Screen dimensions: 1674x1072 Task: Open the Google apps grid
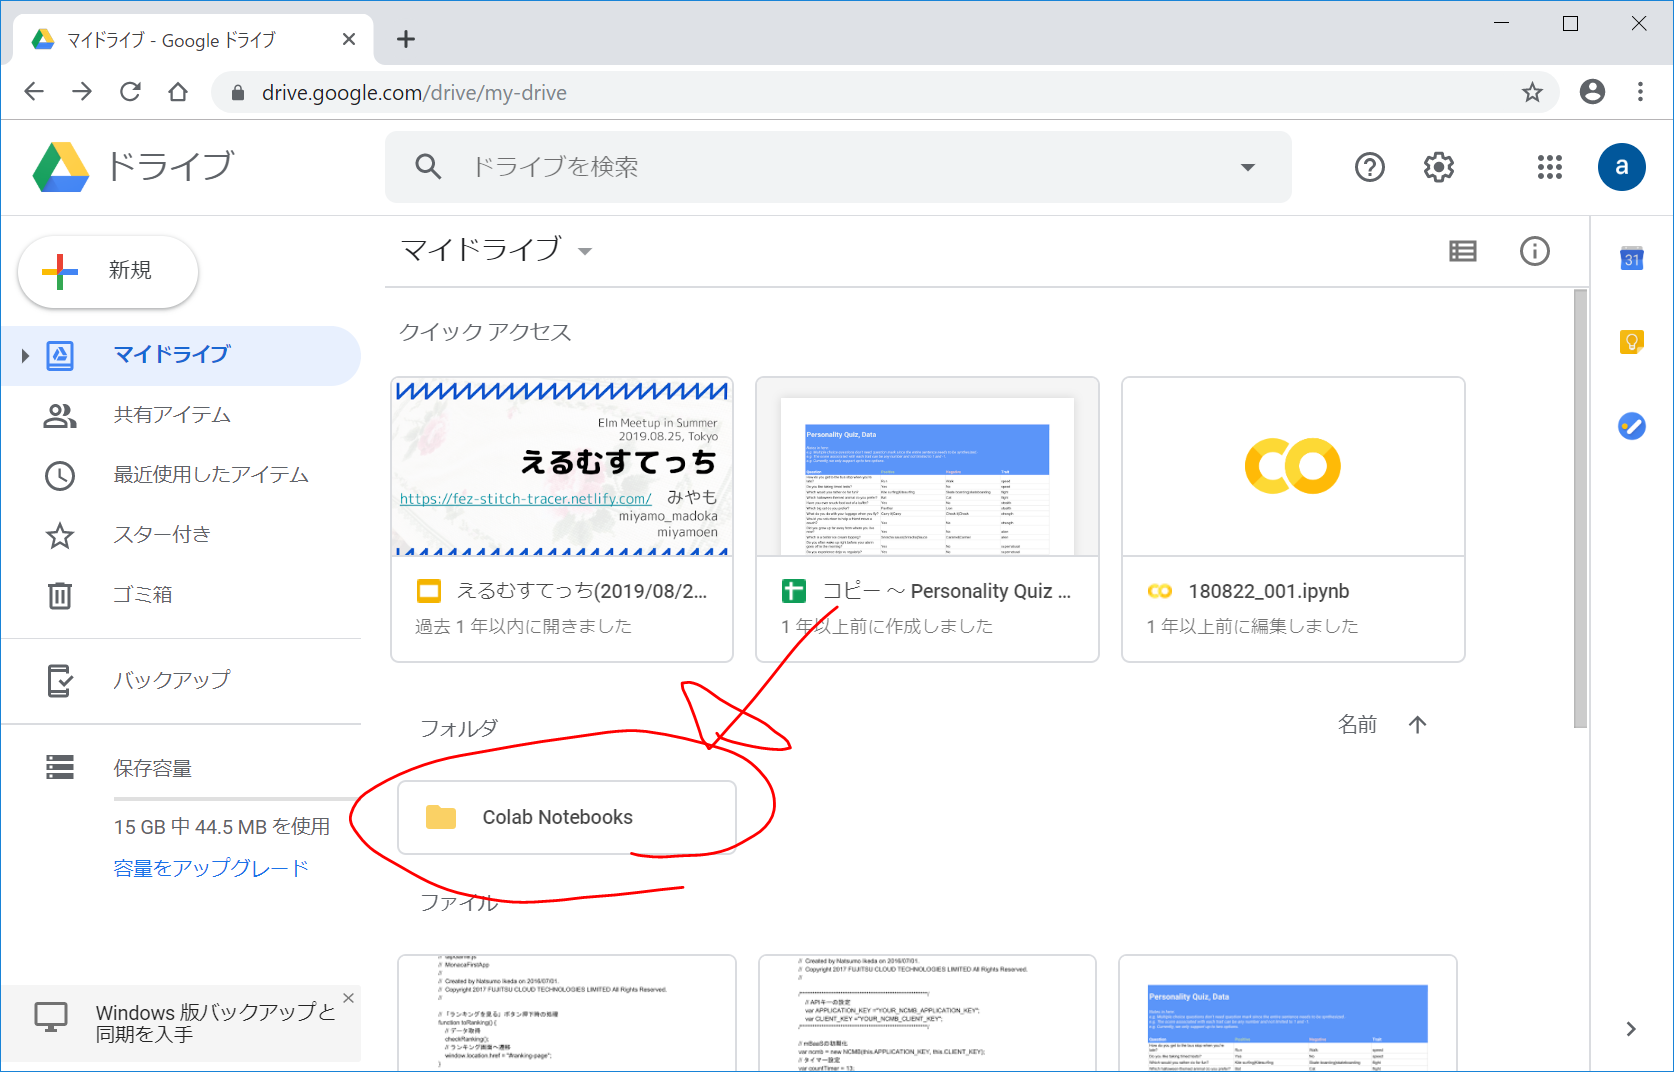[x=1549, y=167]
